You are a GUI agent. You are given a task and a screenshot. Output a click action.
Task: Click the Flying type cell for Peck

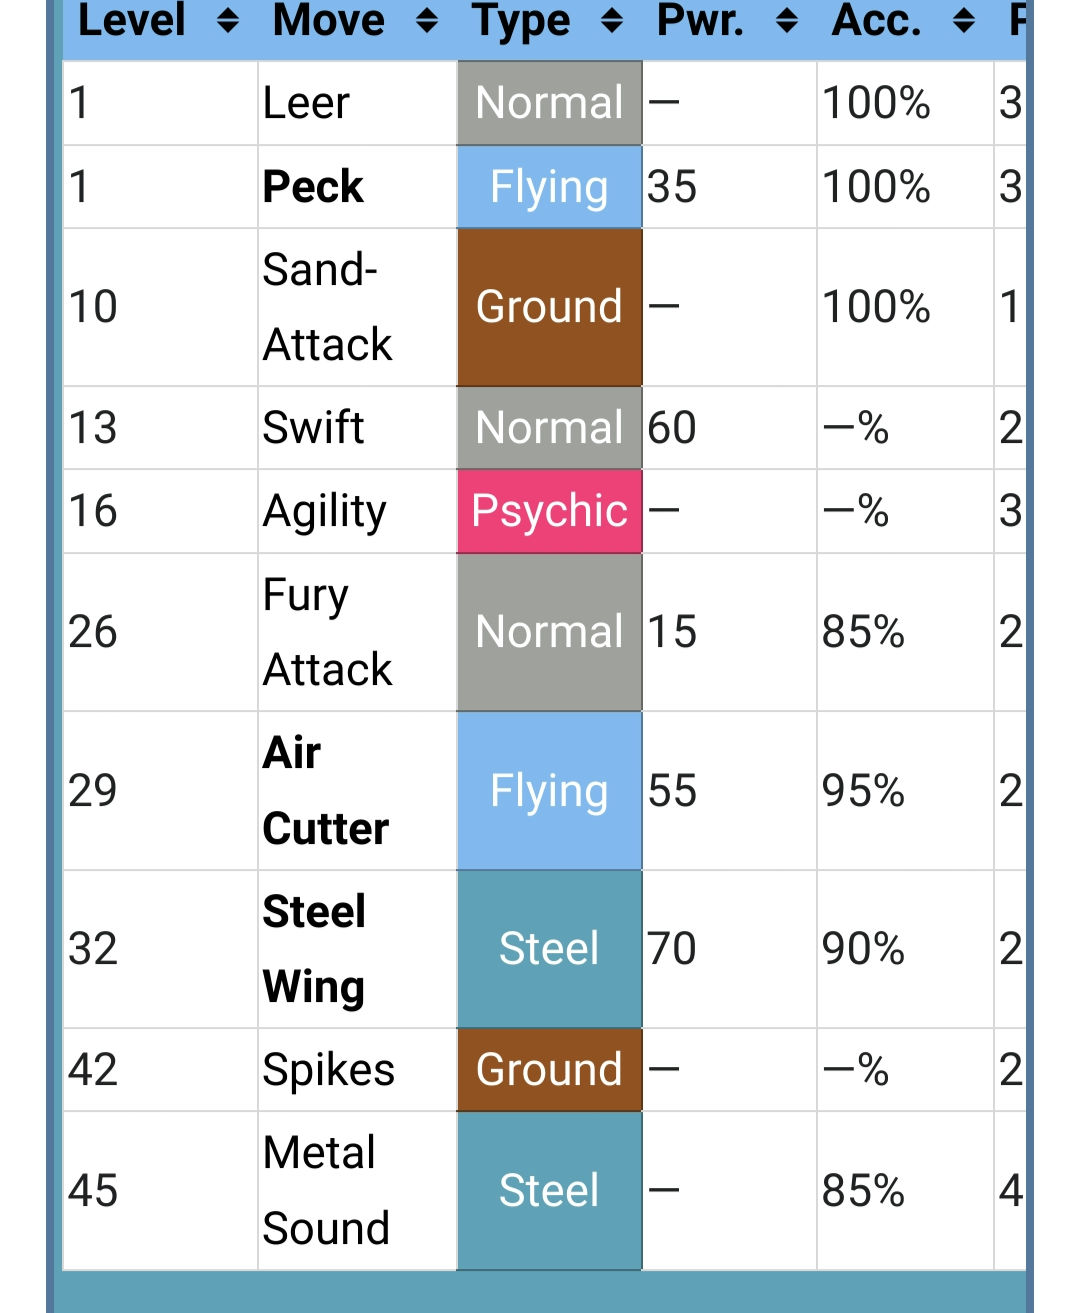[x=549, y=187]
